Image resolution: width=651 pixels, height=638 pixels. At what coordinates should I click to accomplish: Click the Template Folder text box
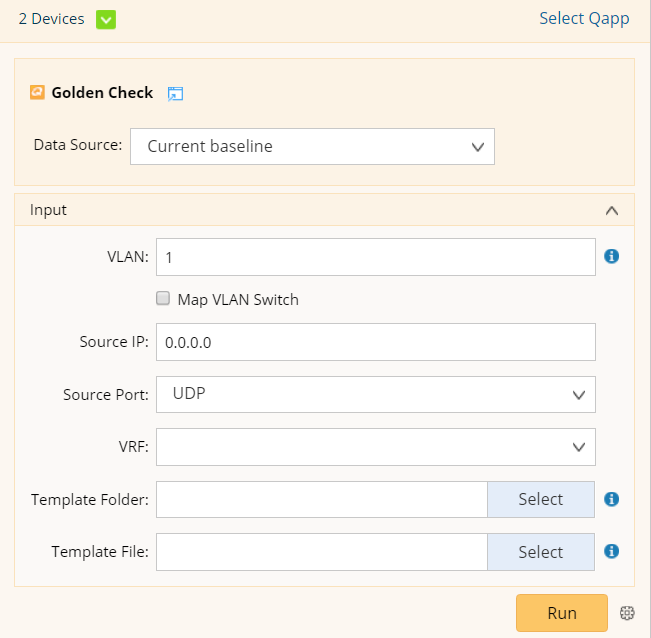pos(321,499)
